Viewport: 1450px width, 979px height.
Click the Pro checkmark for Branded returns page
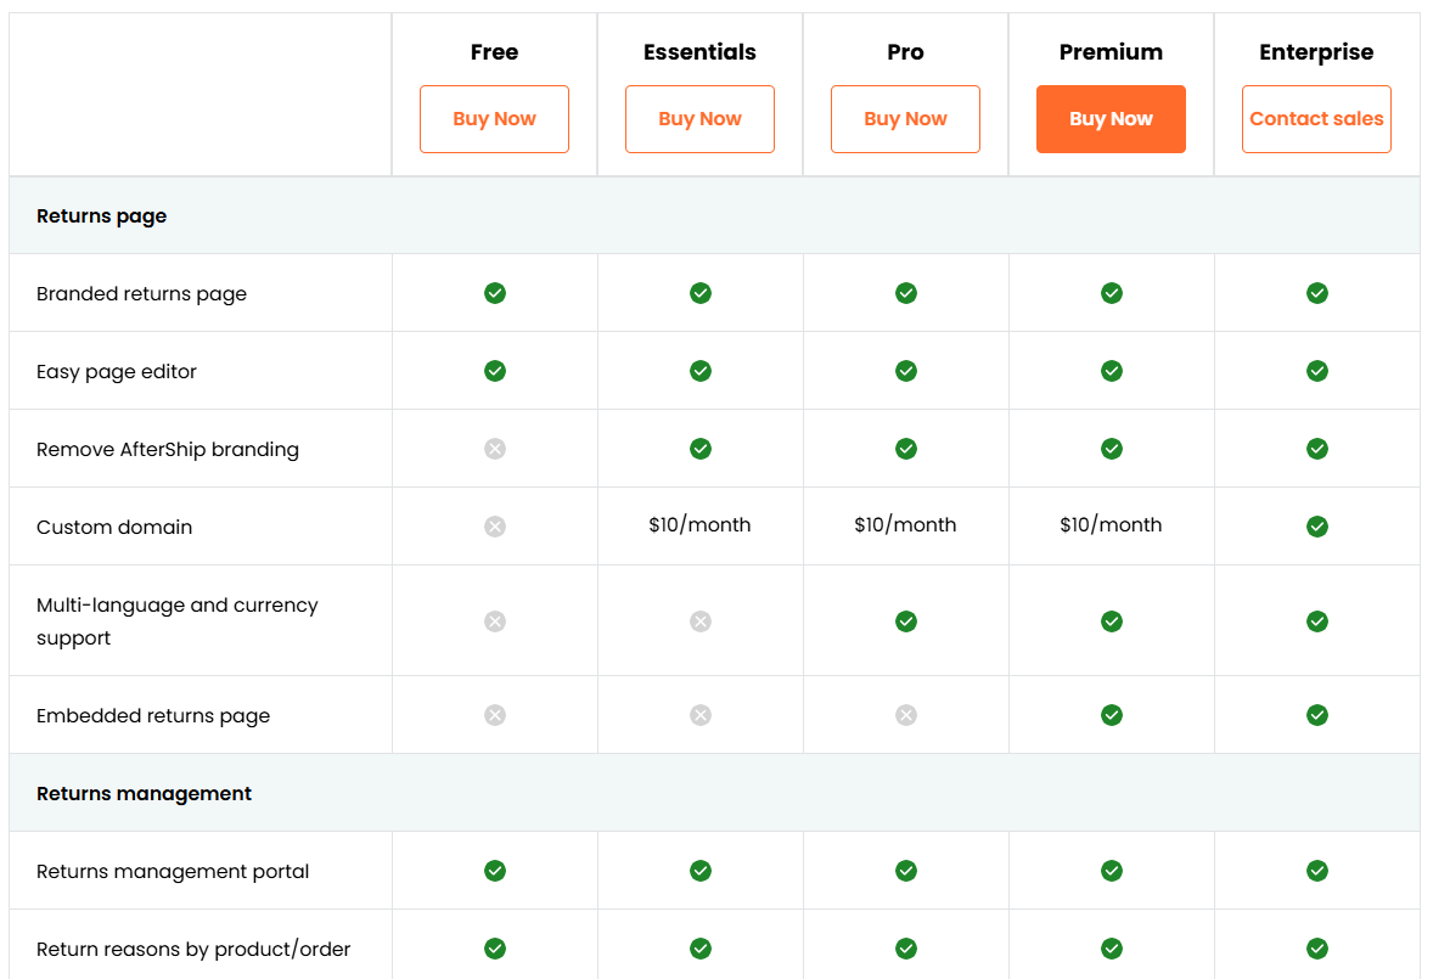click(x=906, y=293)
